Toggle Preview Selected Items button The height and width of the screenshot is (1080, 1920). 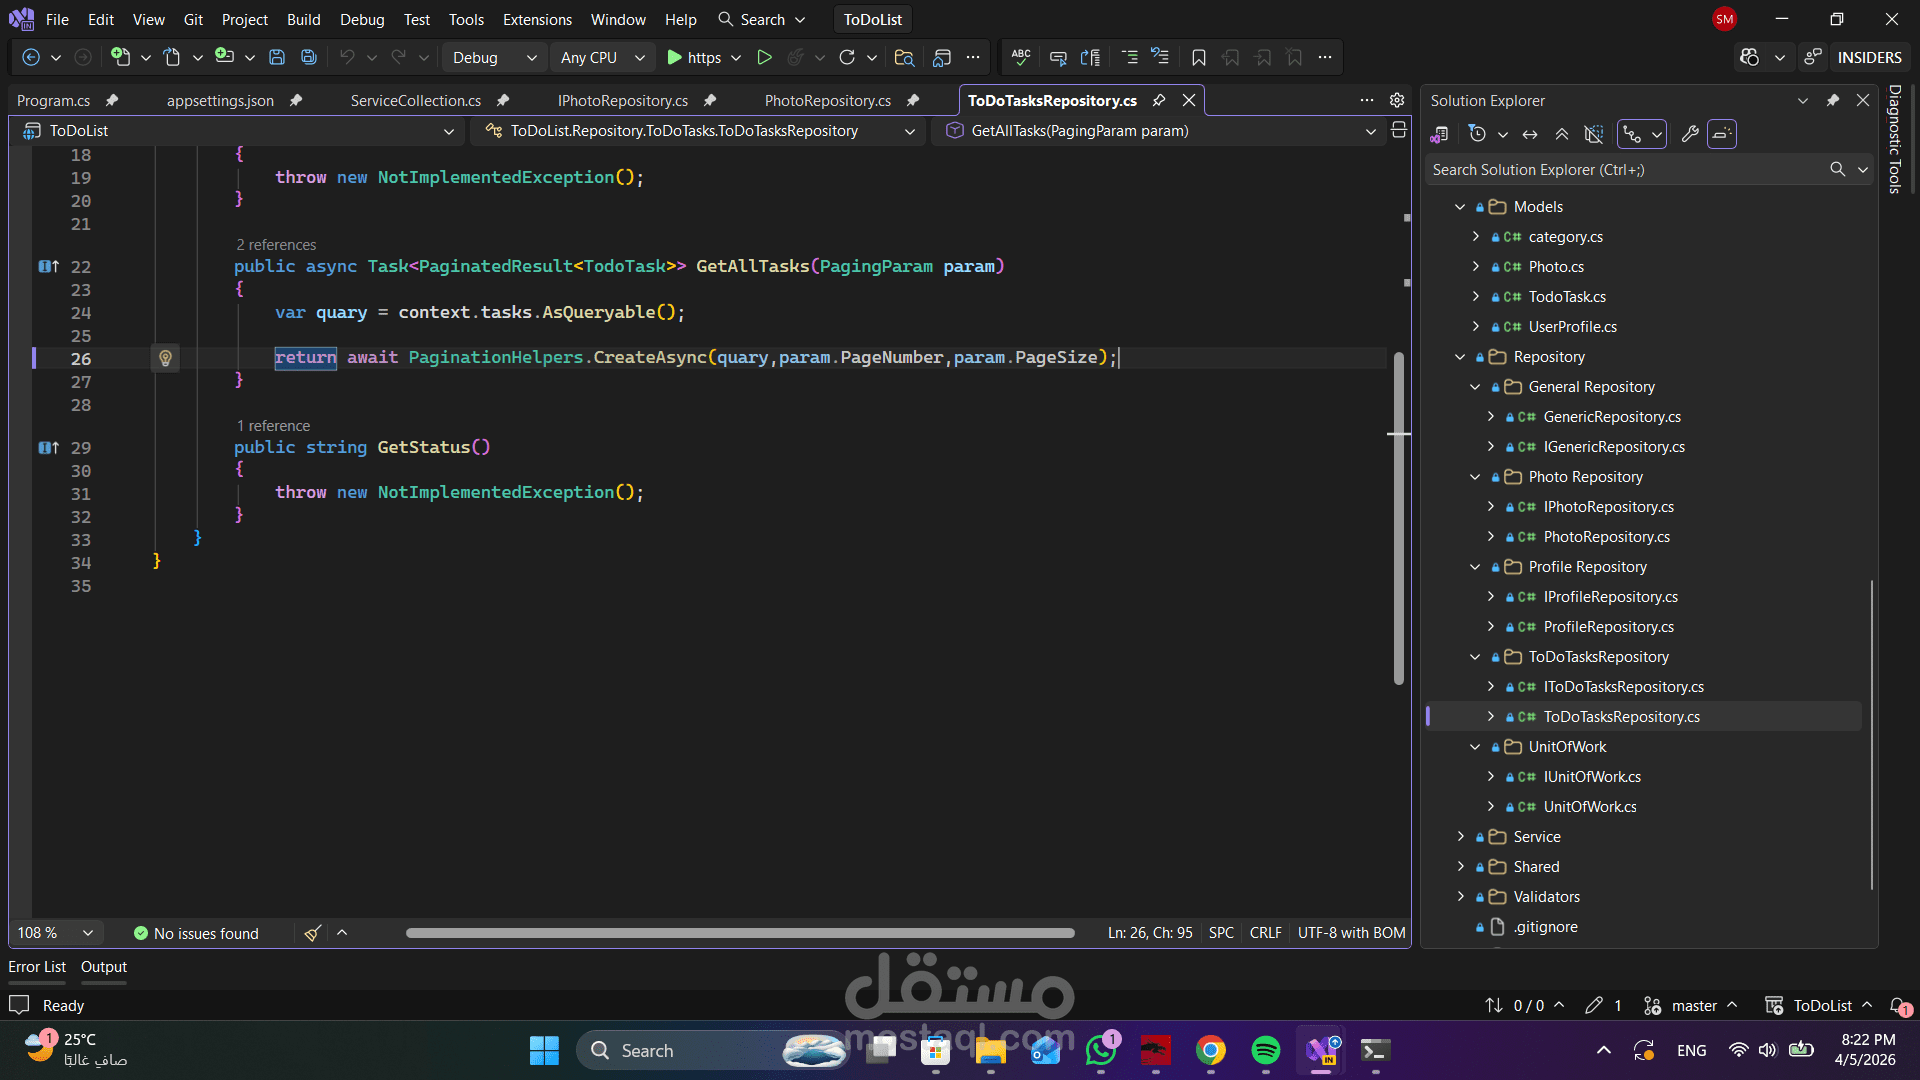click(x=1722, y=134)
